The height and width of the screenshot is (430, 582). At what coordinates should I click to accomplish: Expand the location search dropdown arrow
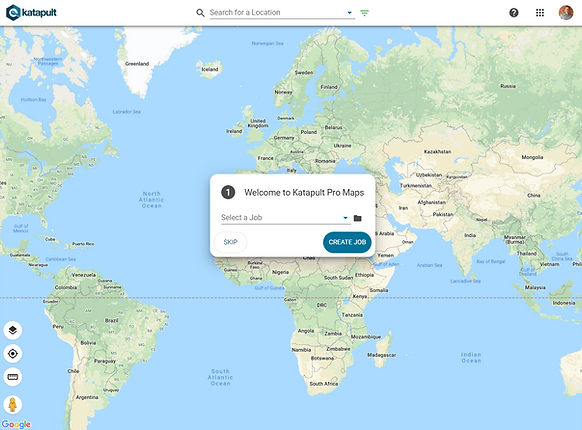point(349,13)
